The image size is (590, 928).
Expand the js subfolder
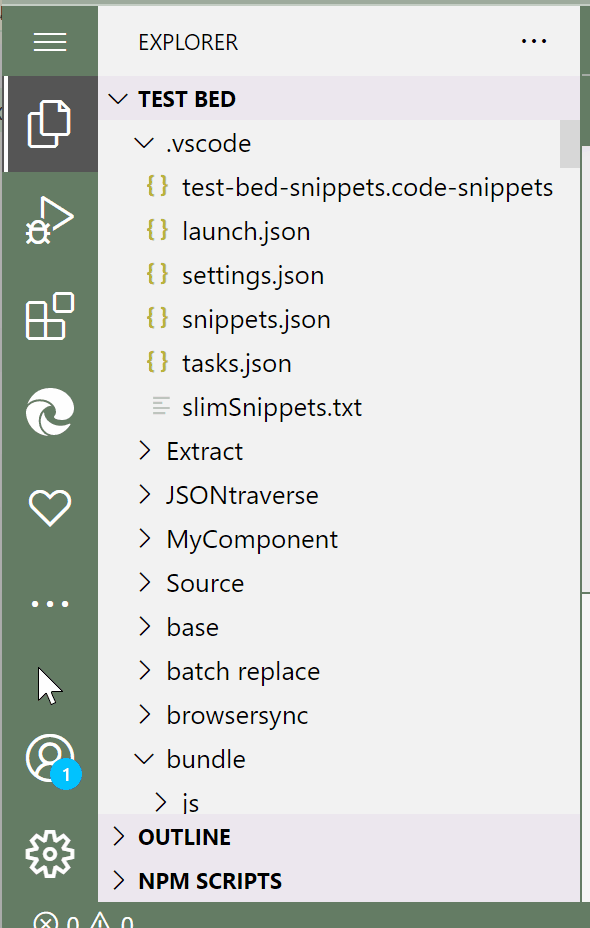(160, 803)
